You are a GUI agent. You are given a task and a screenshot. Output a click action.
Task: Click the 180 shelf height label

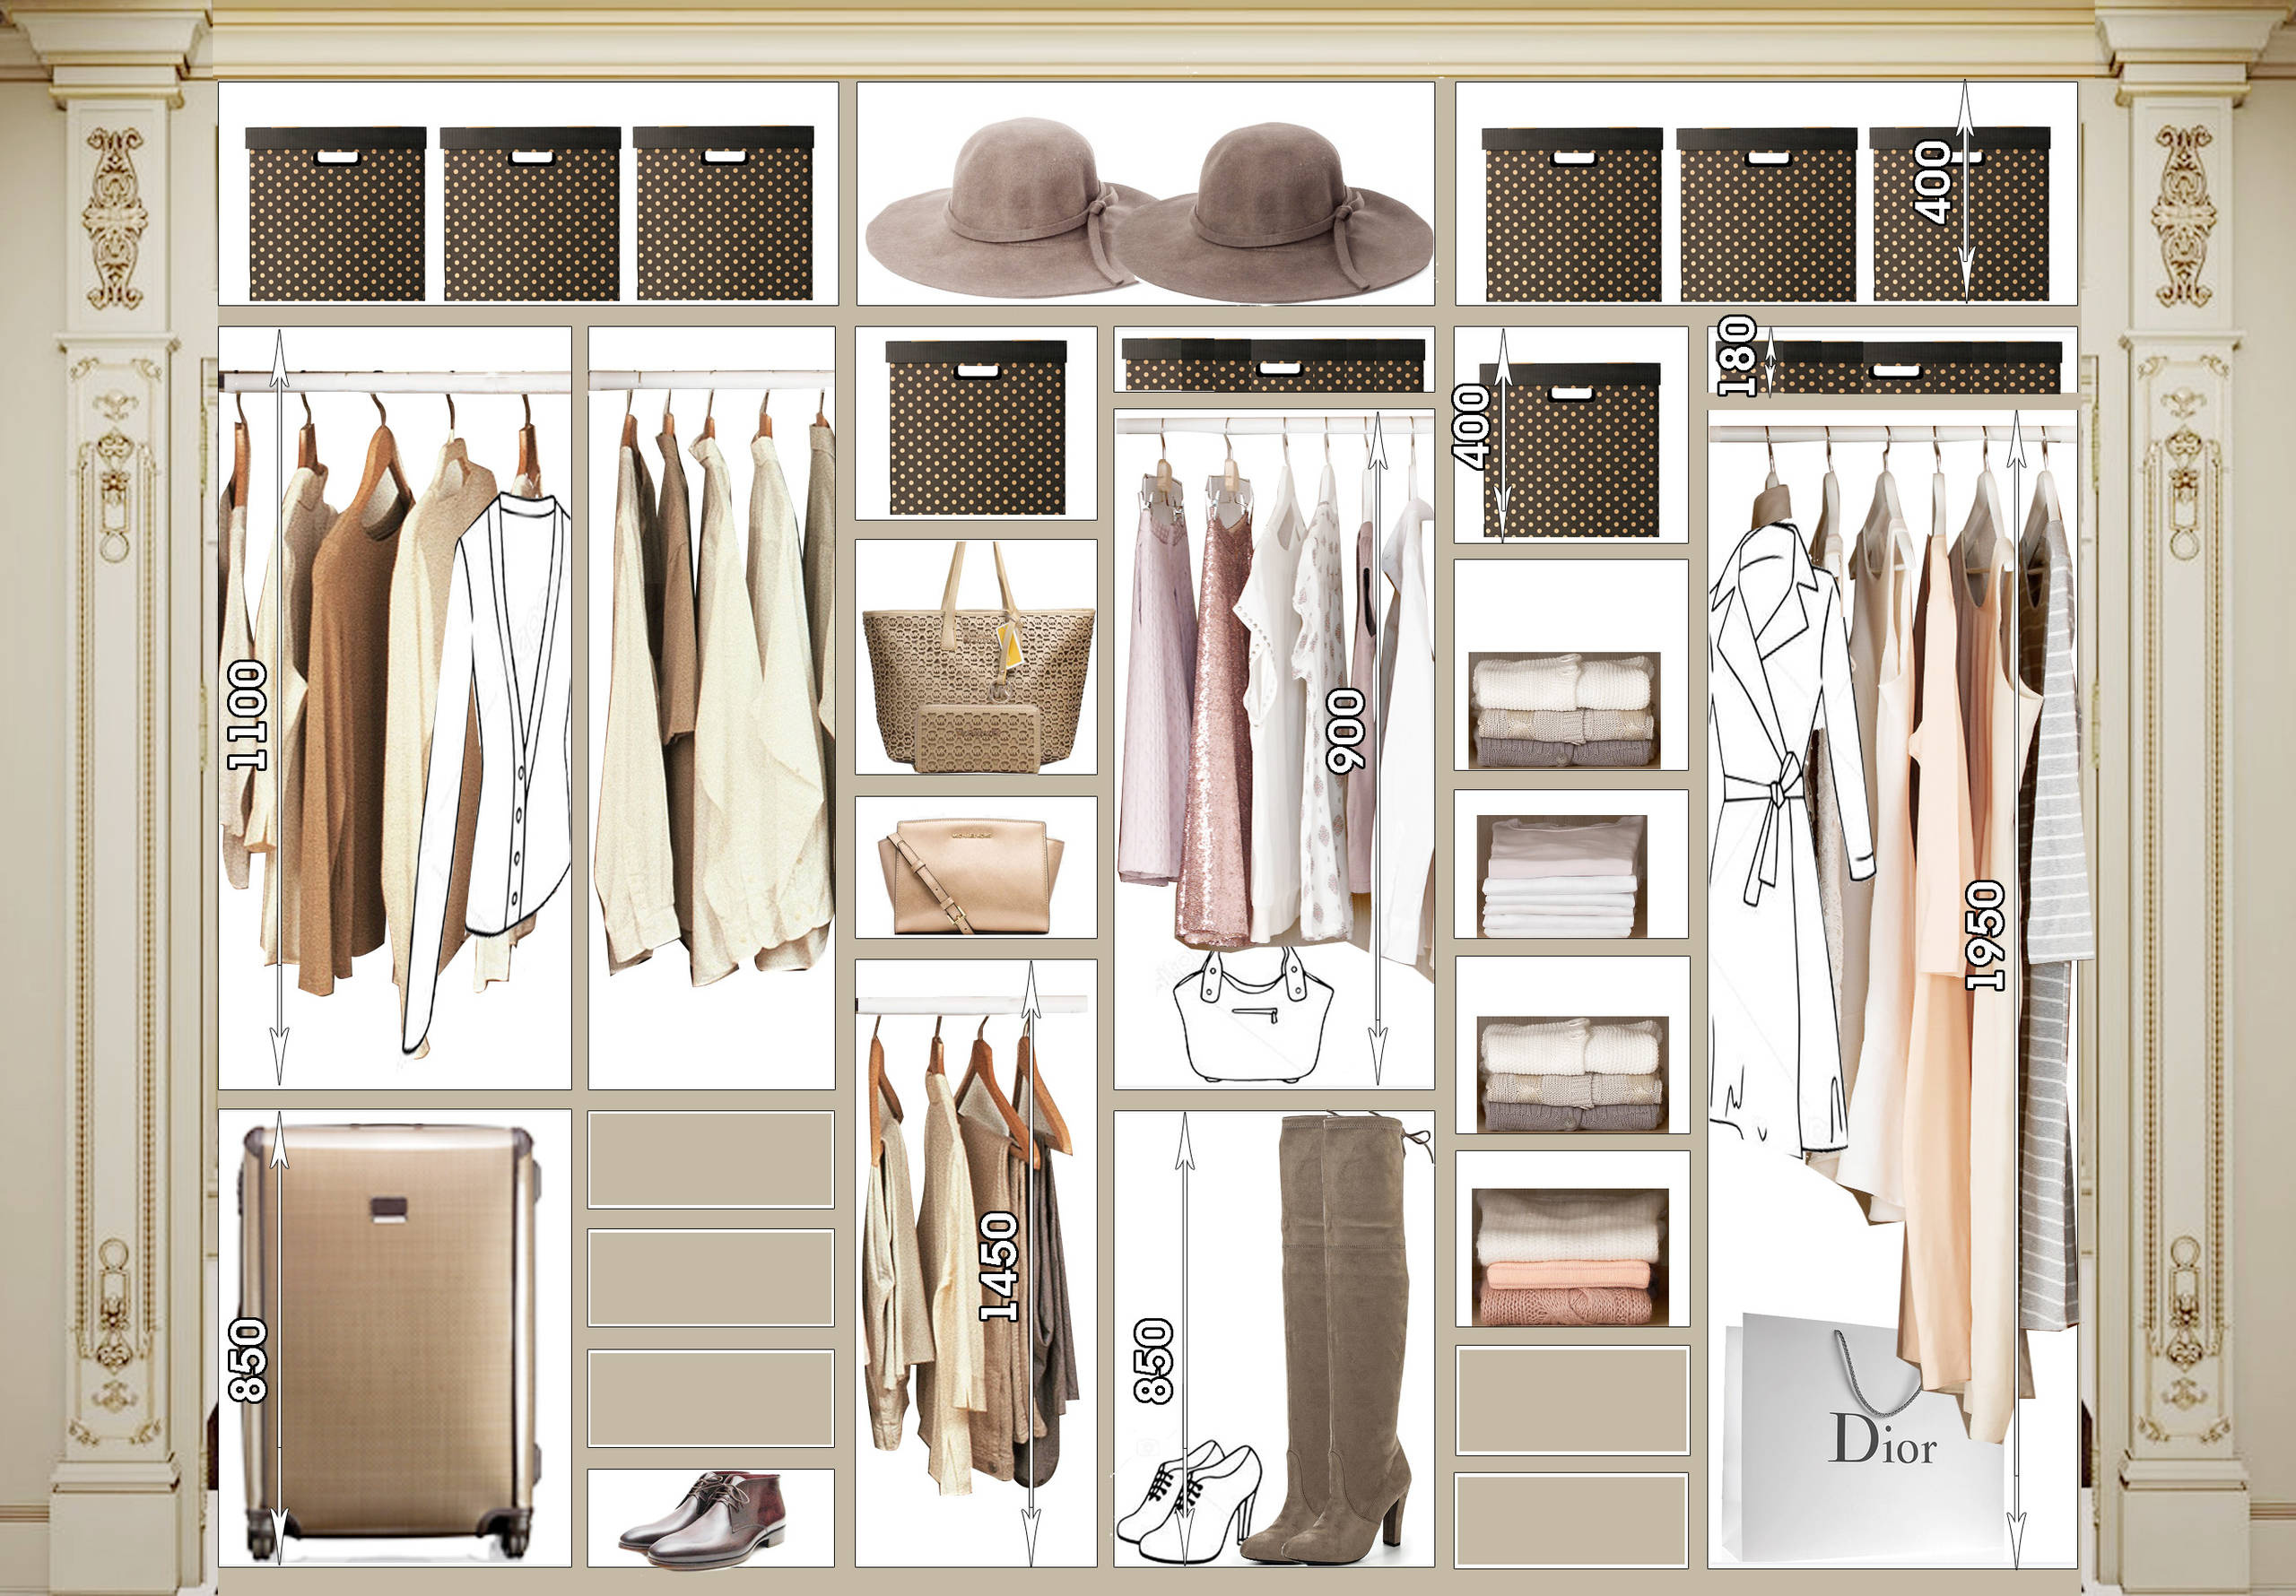pos(1737,356)
